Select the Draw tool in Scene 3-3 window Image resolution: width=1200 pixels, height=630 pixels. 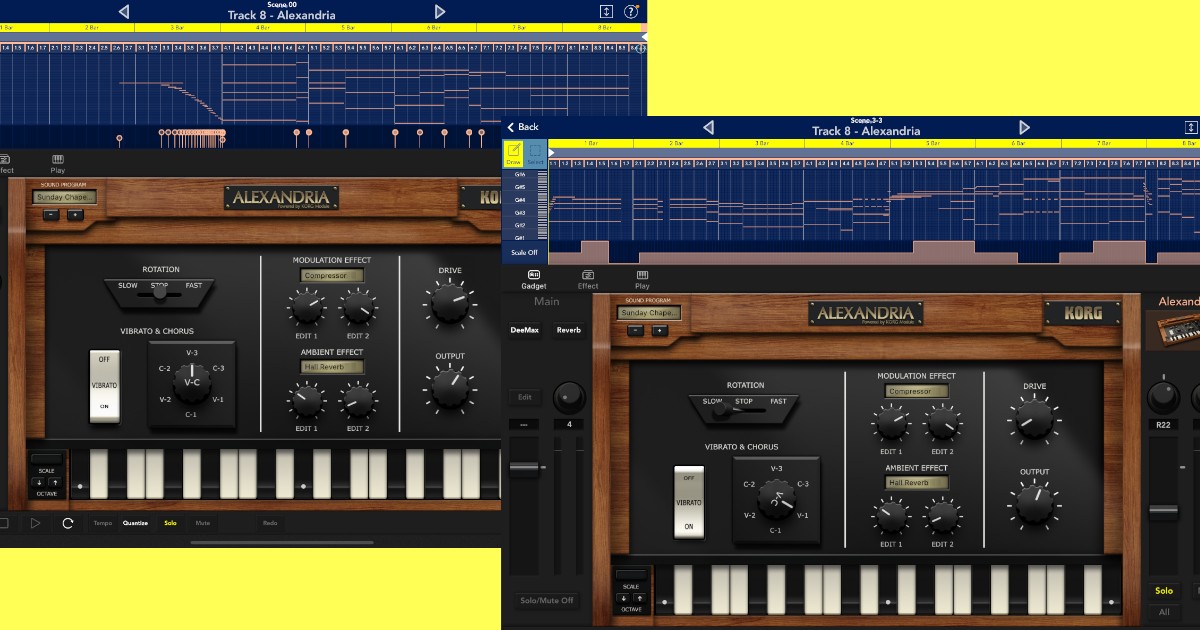pyautogui.click(x=513, y=153)
